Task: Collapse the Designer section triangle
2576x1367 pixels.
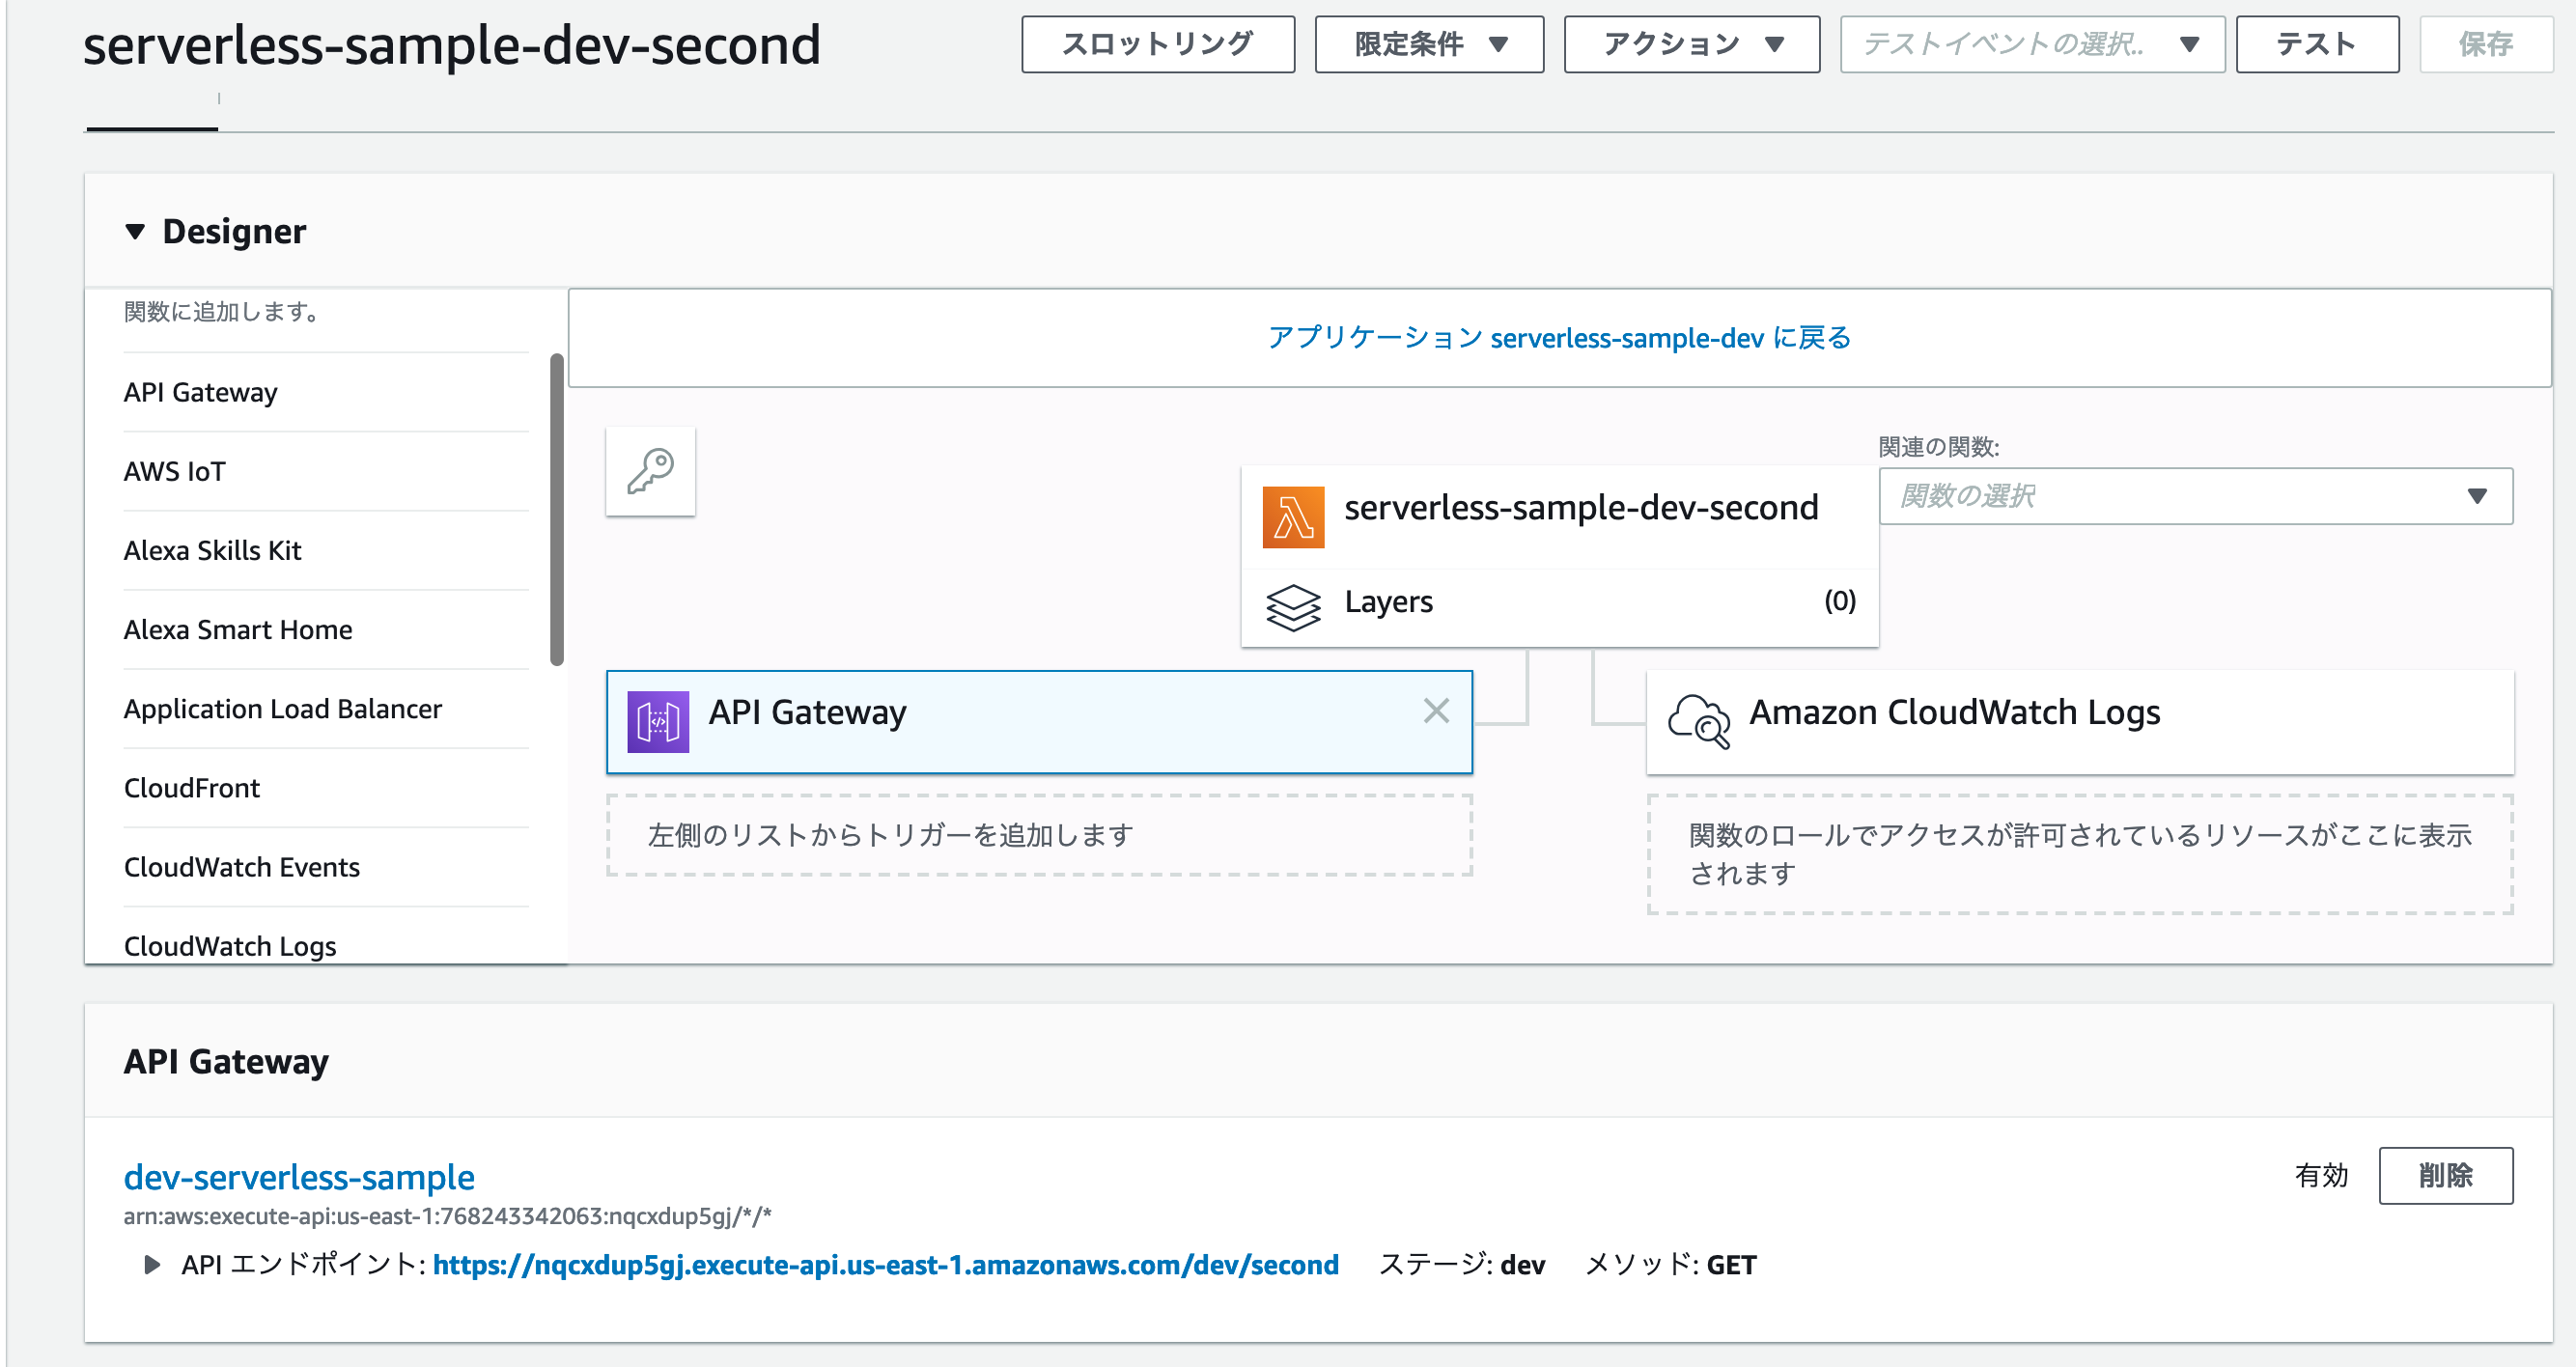Action: [x=135, y=232]
